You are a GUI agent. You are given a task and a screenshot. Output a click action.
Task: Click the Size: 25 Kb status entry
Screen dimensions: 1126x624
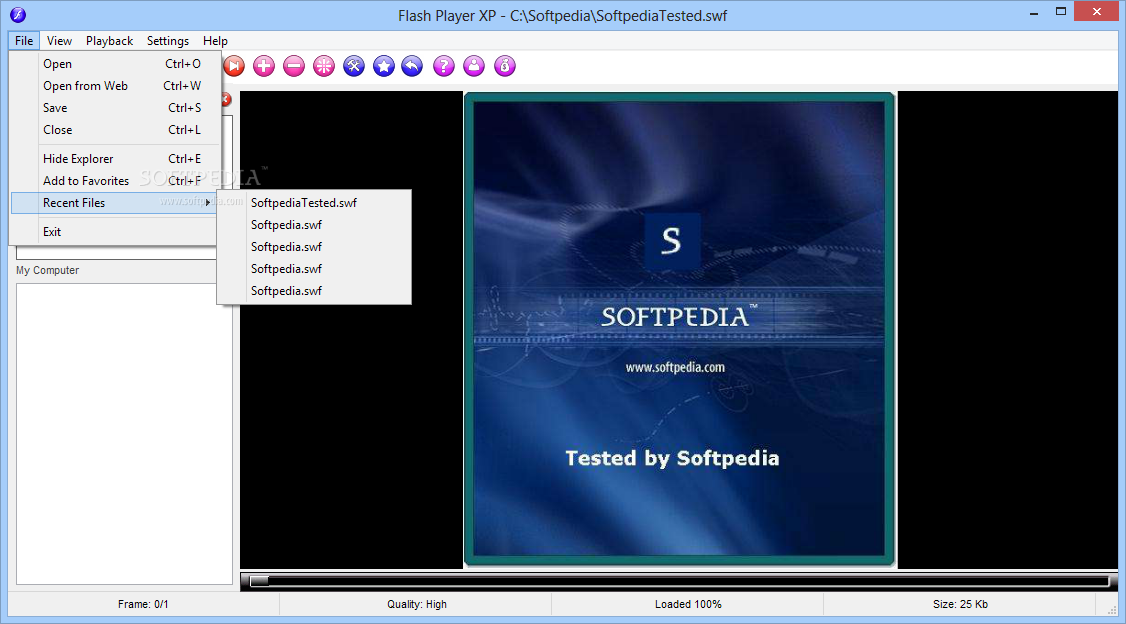960,605
